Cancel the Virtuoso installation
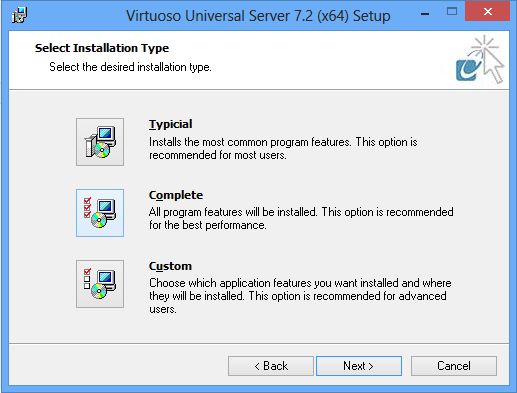Viewport: 517px width, 393px height. pyautogui.click(x=454, y=366)
